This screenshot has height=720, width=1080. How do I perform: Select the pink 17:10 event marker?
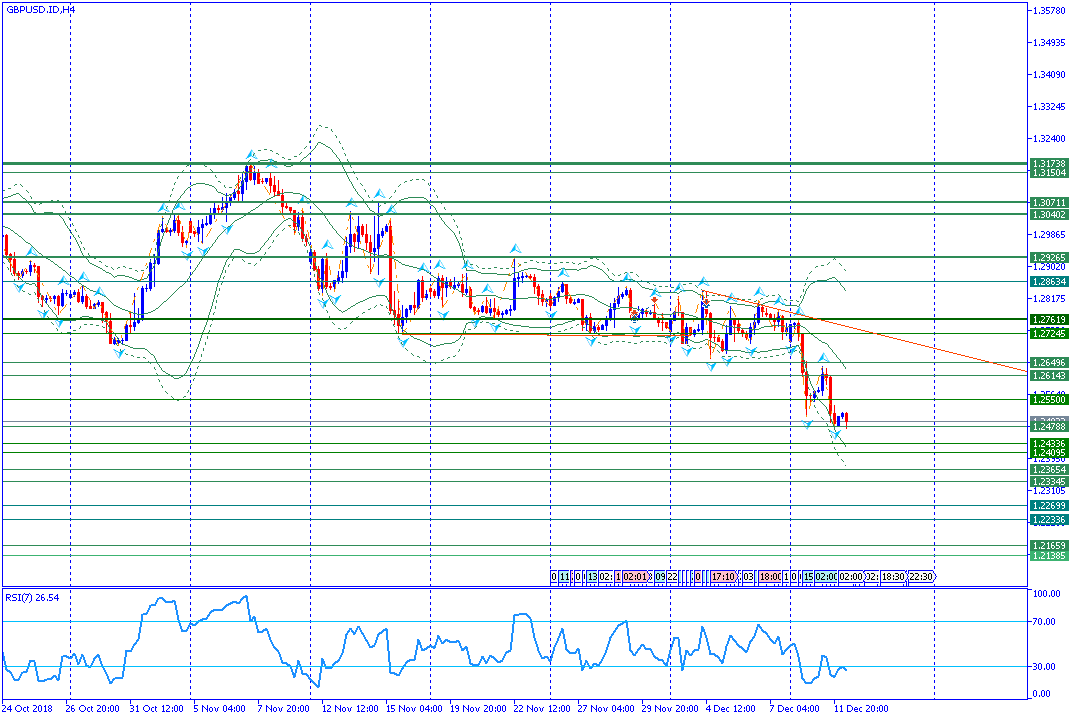tap(724, 577)
